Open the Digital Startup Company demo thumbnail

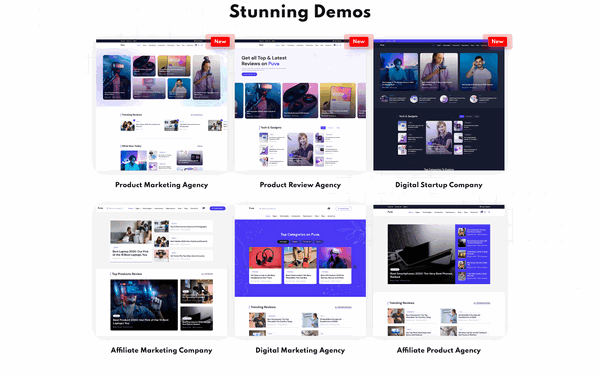[x=439, y=105]
